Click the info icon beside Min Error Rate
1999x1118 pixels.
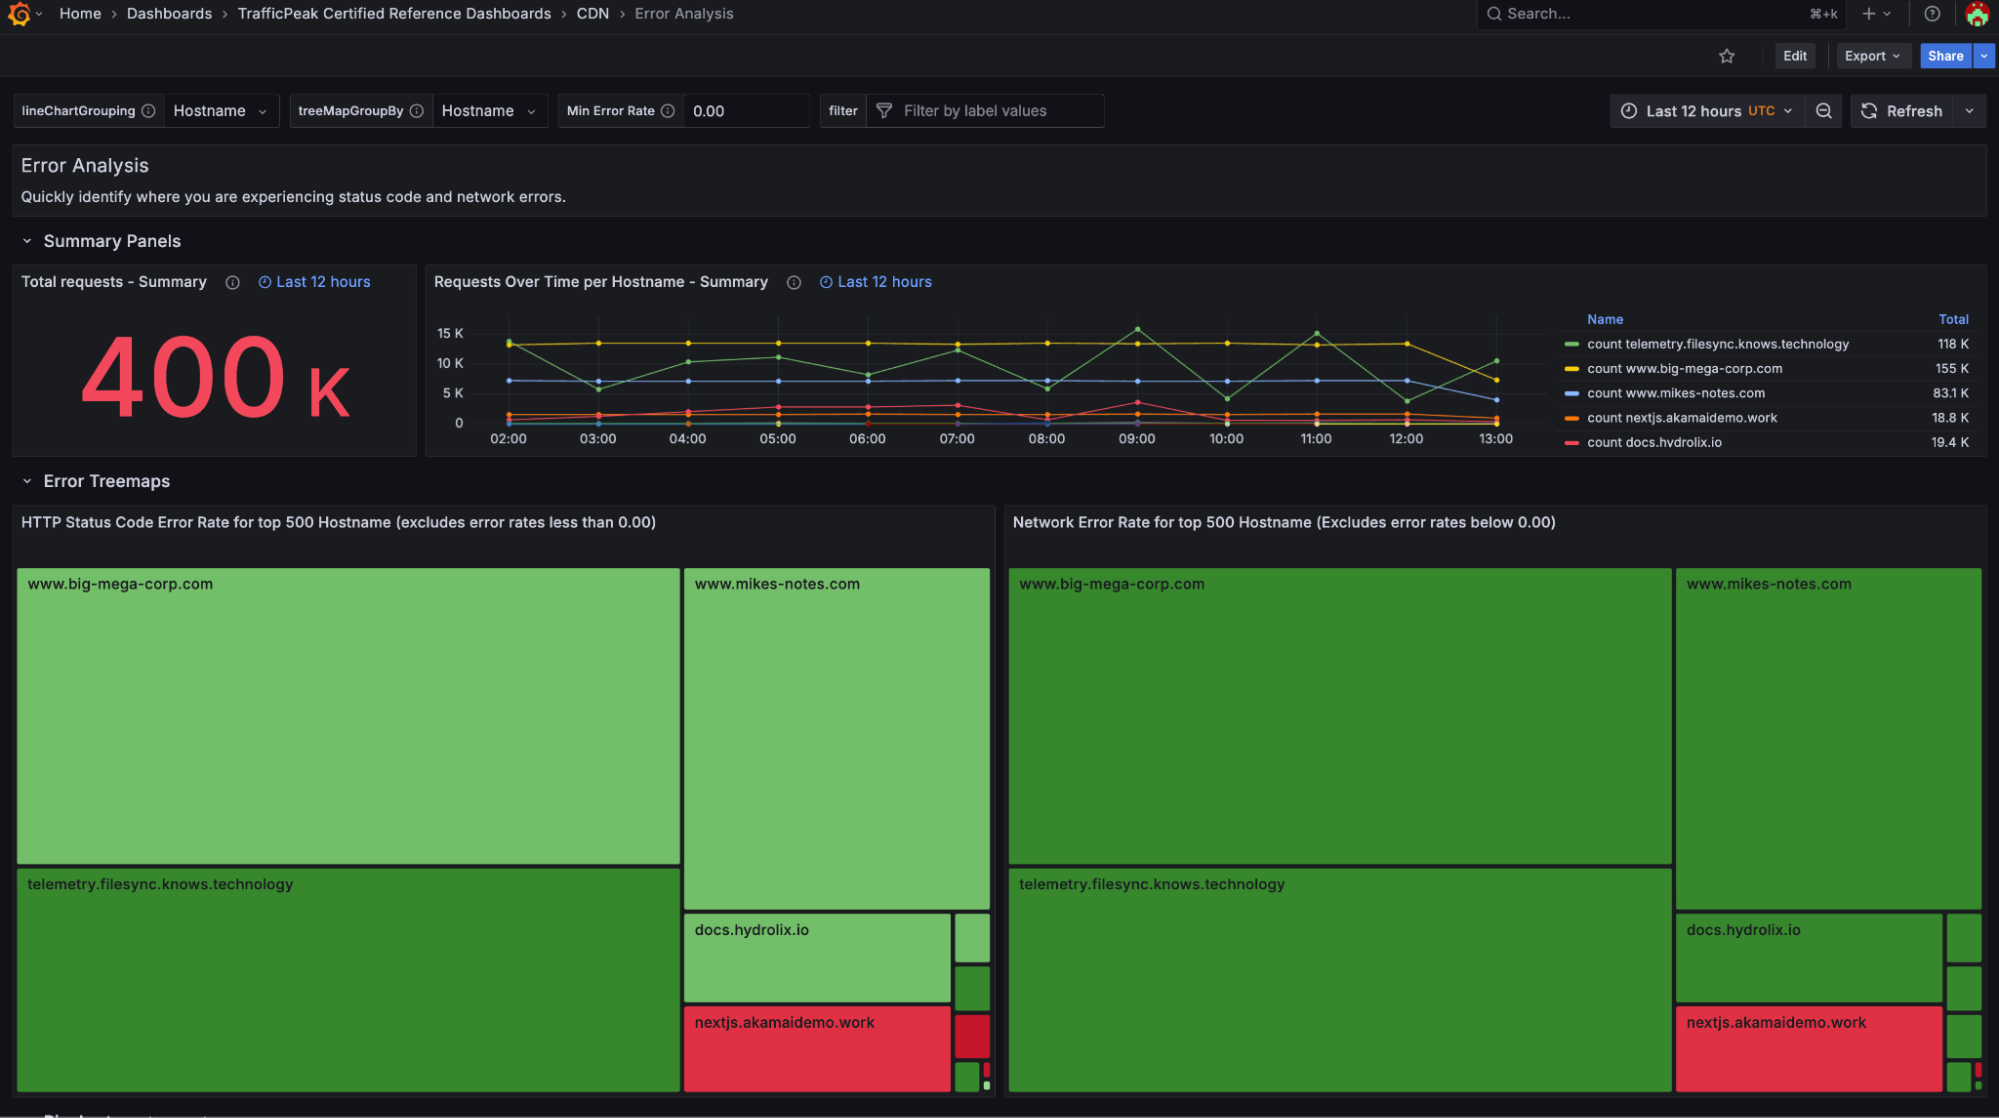coord(668,110)
